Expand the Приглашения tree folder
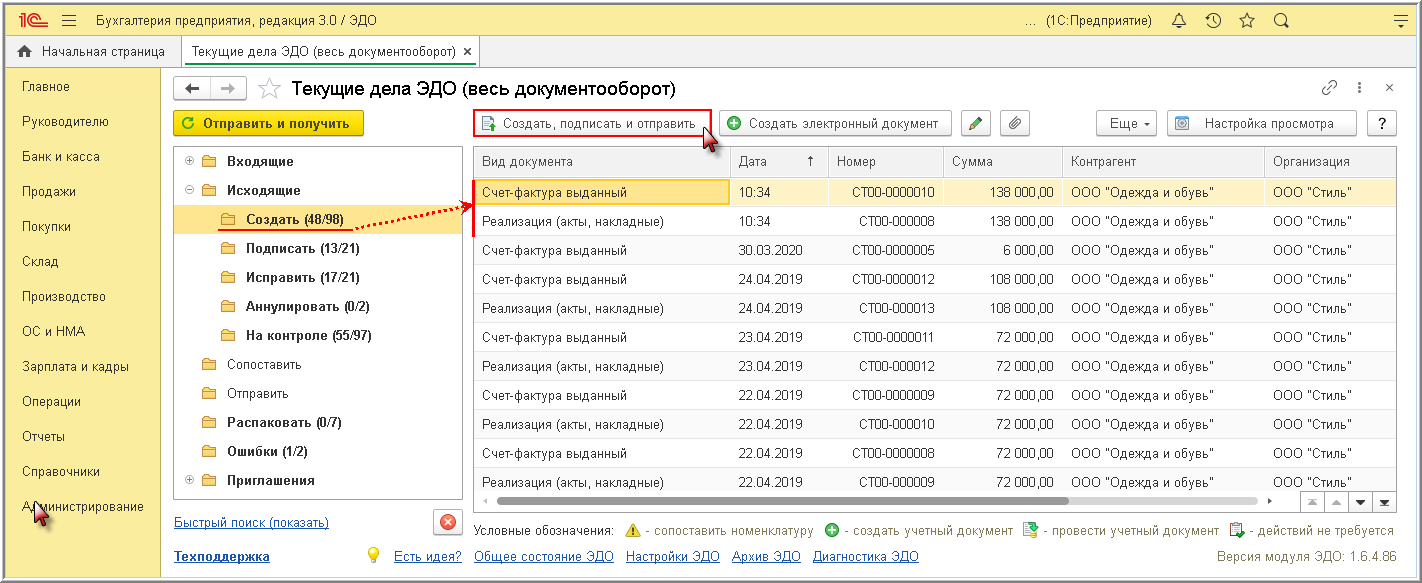Image resolution: width=1422 pixels, height=583 pixels. click(189, 480)
